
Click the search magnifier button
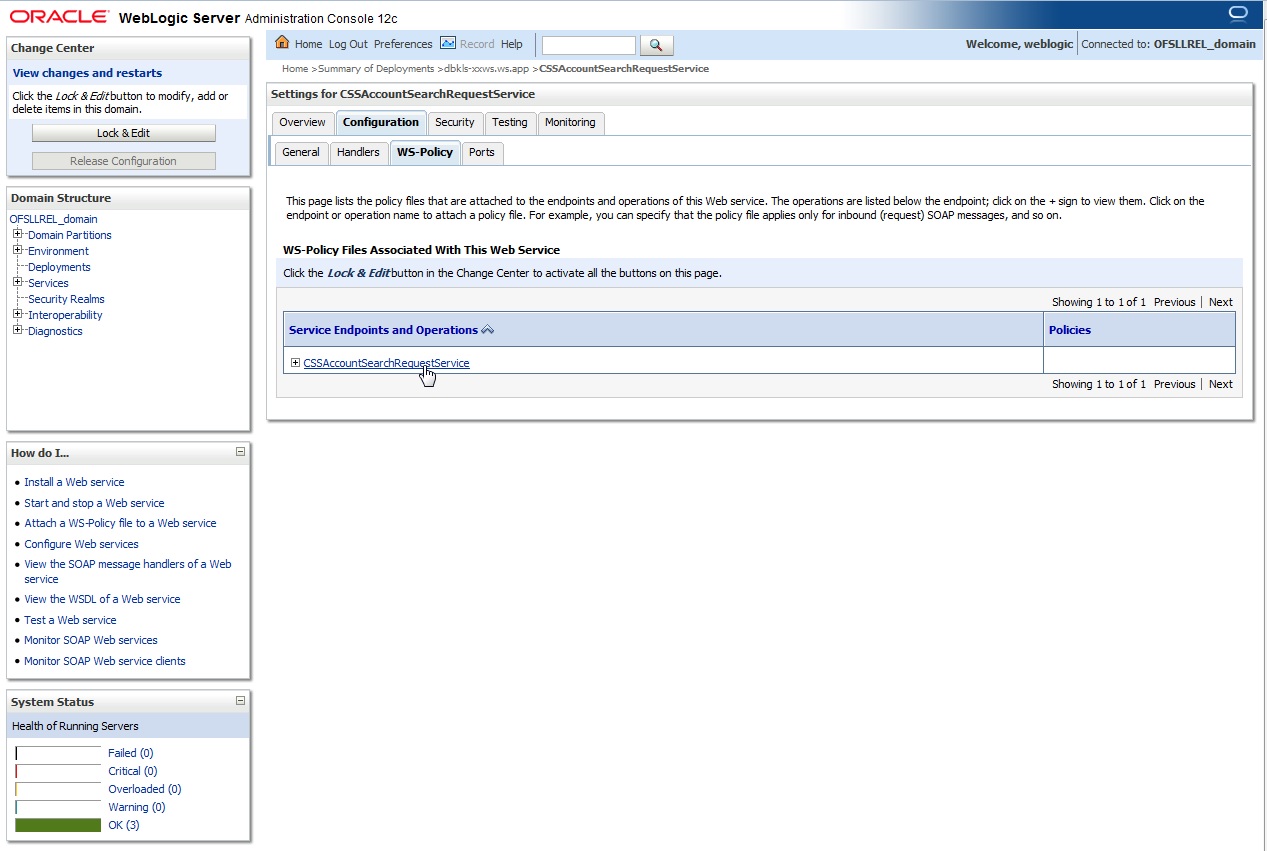[x=656, y=45]
